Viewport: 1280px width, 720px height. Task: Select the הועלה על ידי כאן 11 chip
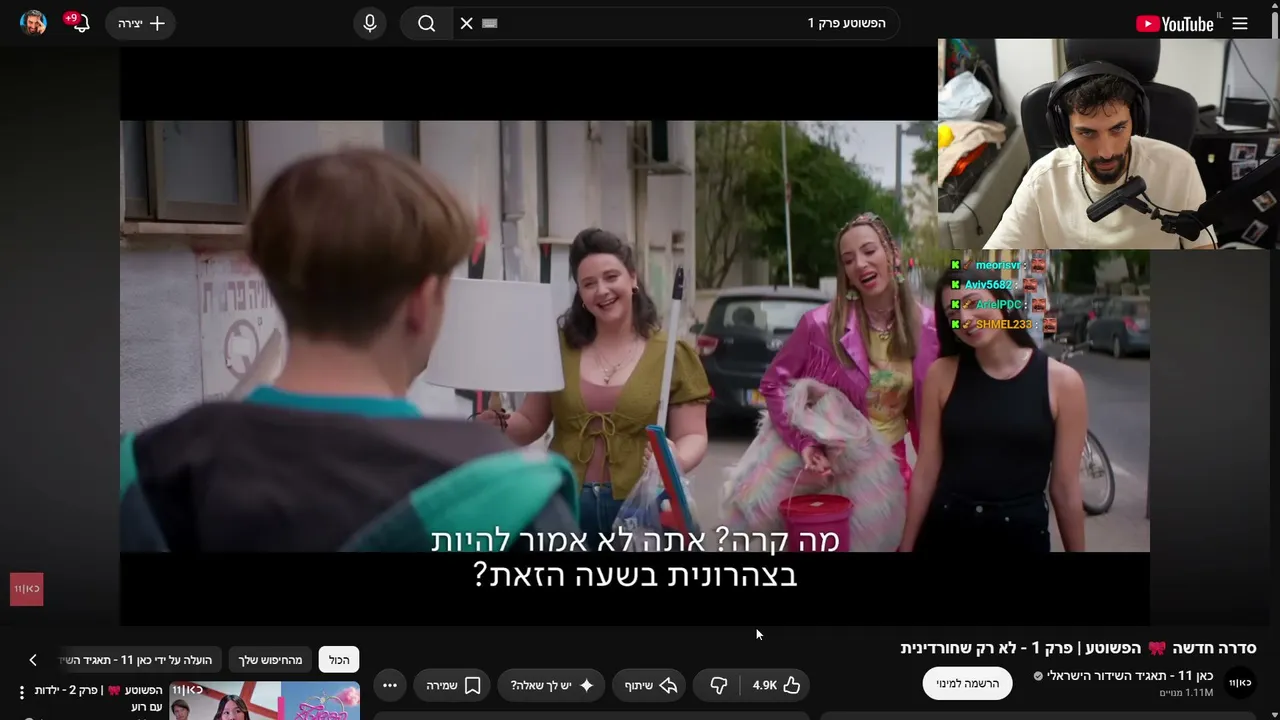click(x=140, y=660)
